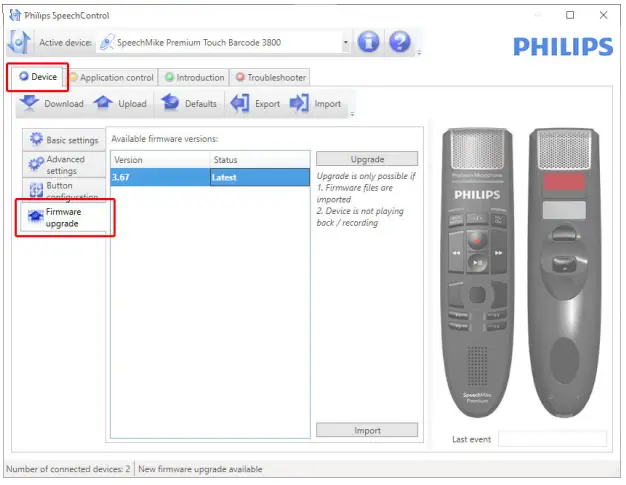The height and width of the screenshot is (485, 626).
Task: Click the Philips SpeechControl title bar icon
Action: pyautogui.click(x=15, y=15)
